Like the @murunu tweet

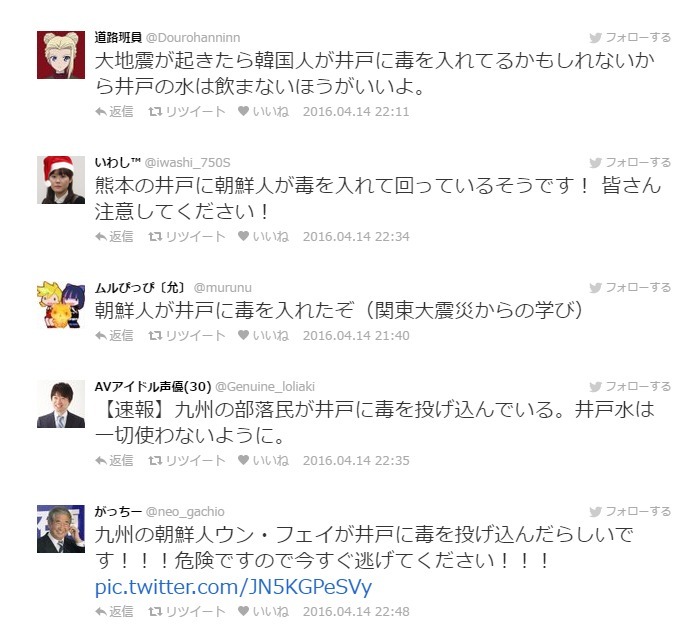click(x=263, y=336)
